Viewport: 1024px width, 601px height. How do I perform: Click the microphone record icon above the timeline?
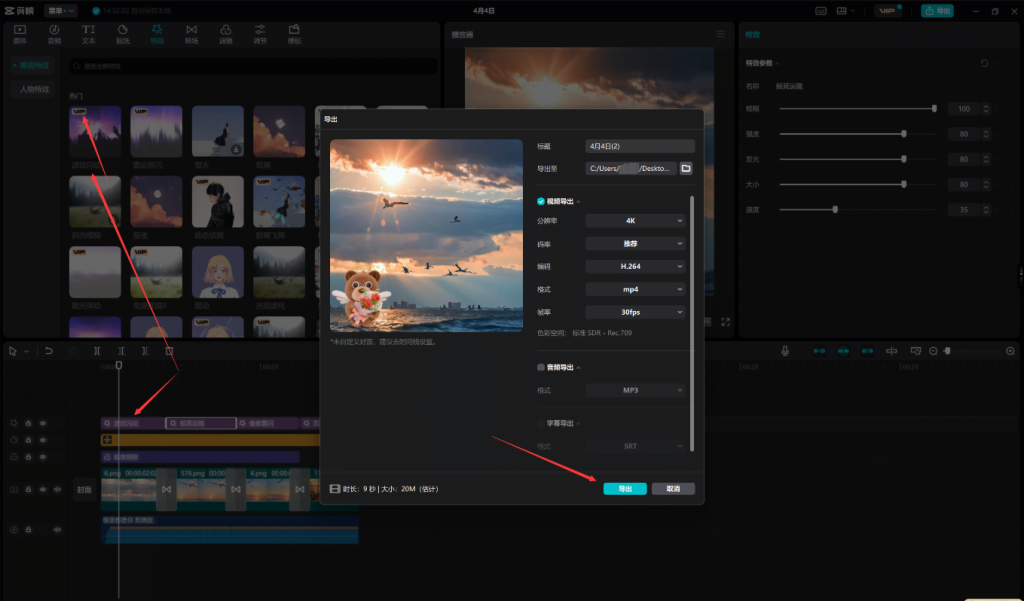coord(786,351)
